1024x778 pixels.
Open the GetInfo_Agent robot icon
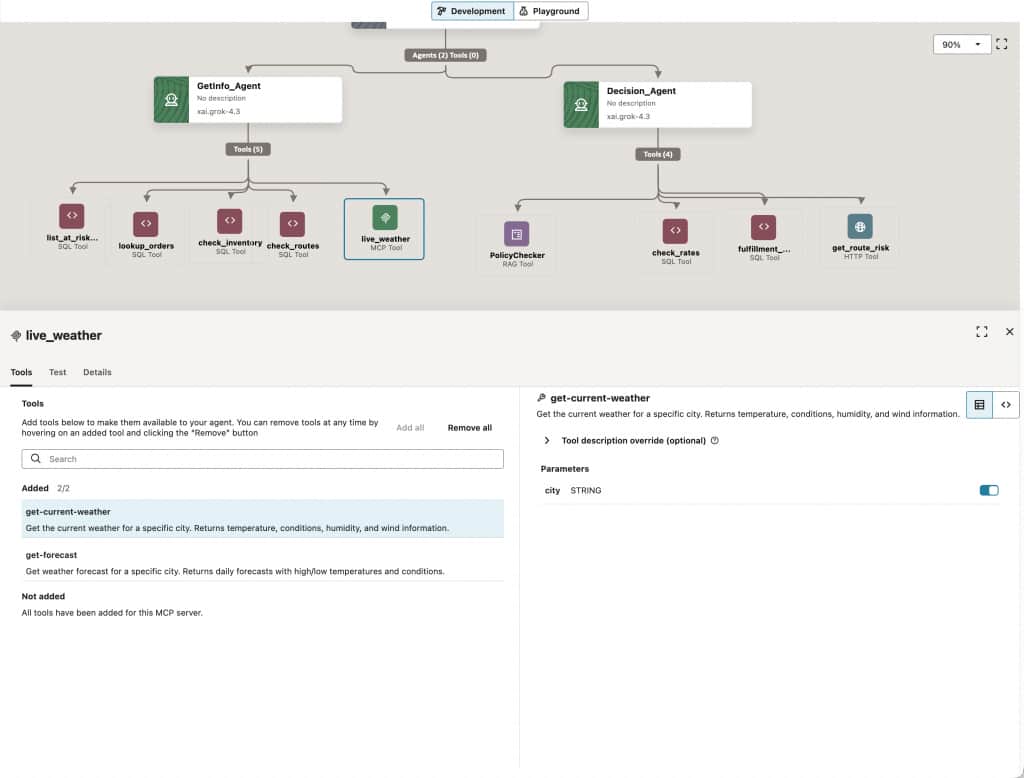coord(171,99)
